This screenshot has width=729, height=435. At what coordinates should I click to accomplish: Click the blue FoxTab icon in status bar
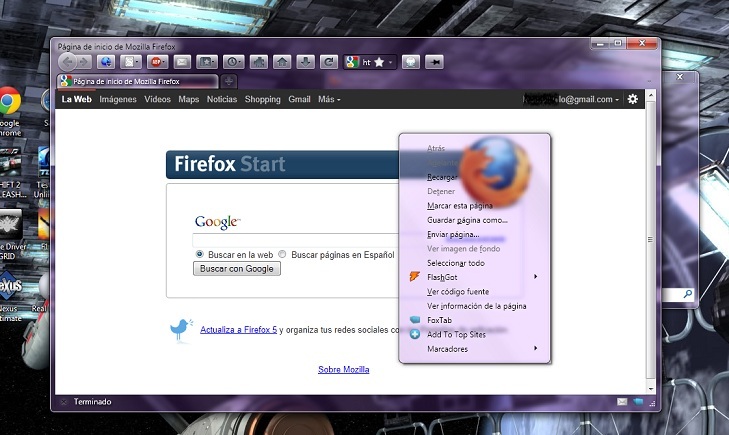click(x=638, y=402)
